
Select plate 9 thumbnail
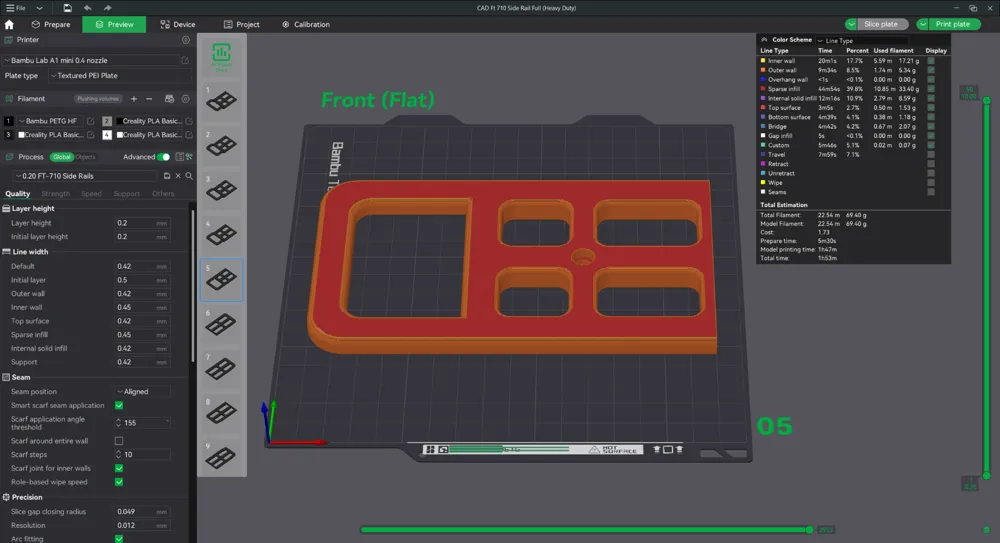click(x=221, y=457)
